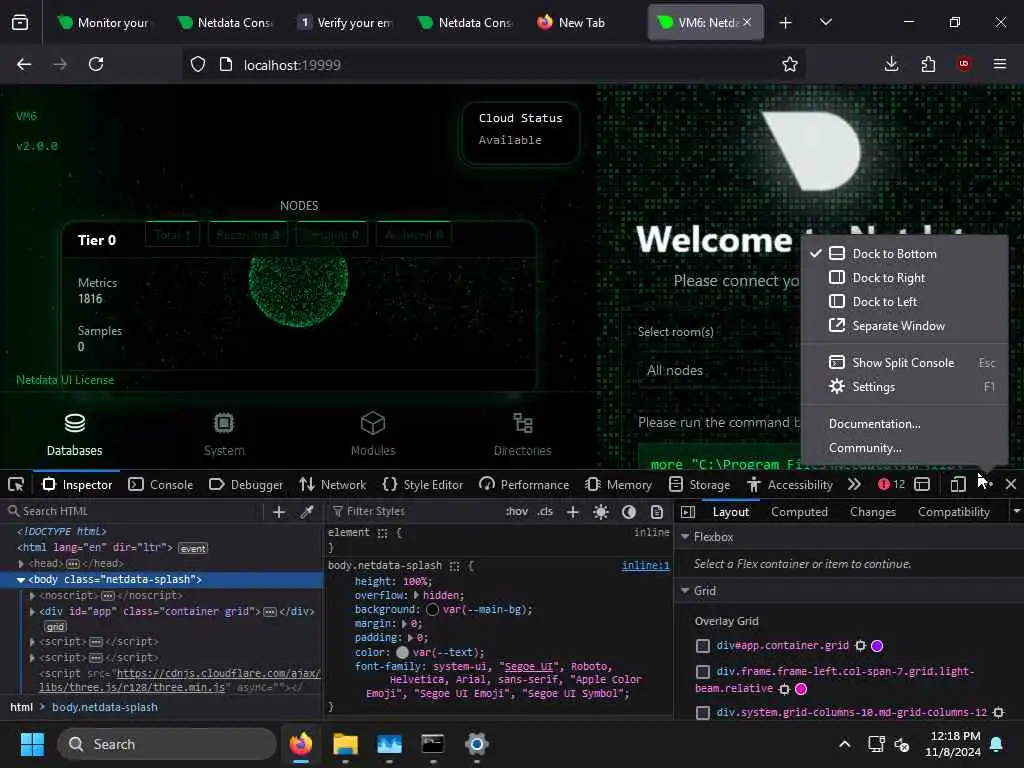Enable overlay for div.frame.frame-left grid
Viewport: 1024px width, 768px height.
703,672
